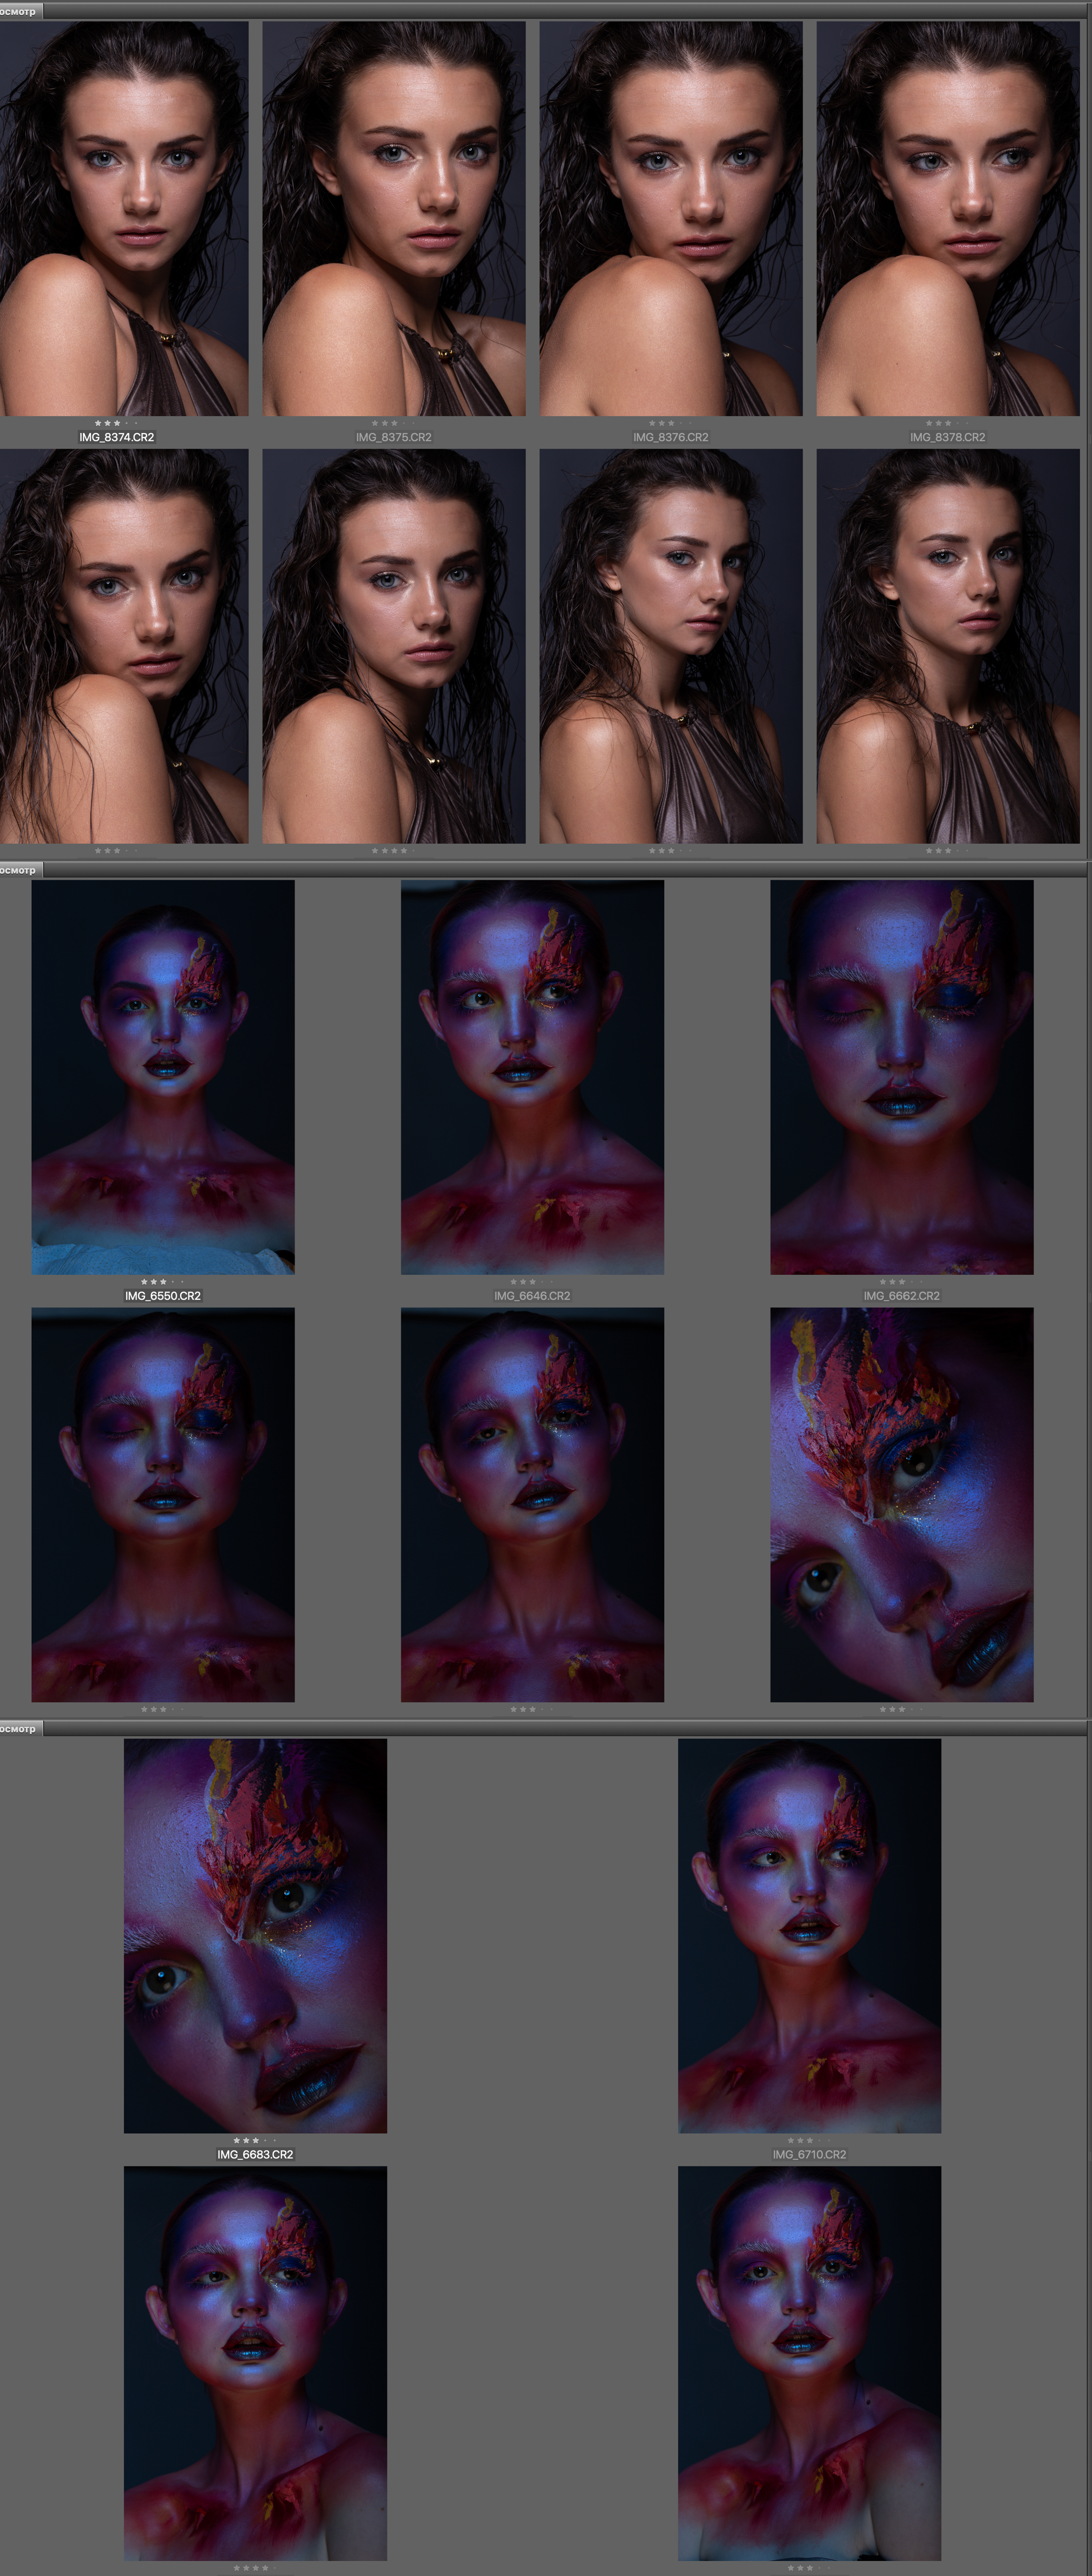Click star rating above IMG_6710.CR2 label
This screenshot has width=1092, height=2576.
click(809, 2140)
